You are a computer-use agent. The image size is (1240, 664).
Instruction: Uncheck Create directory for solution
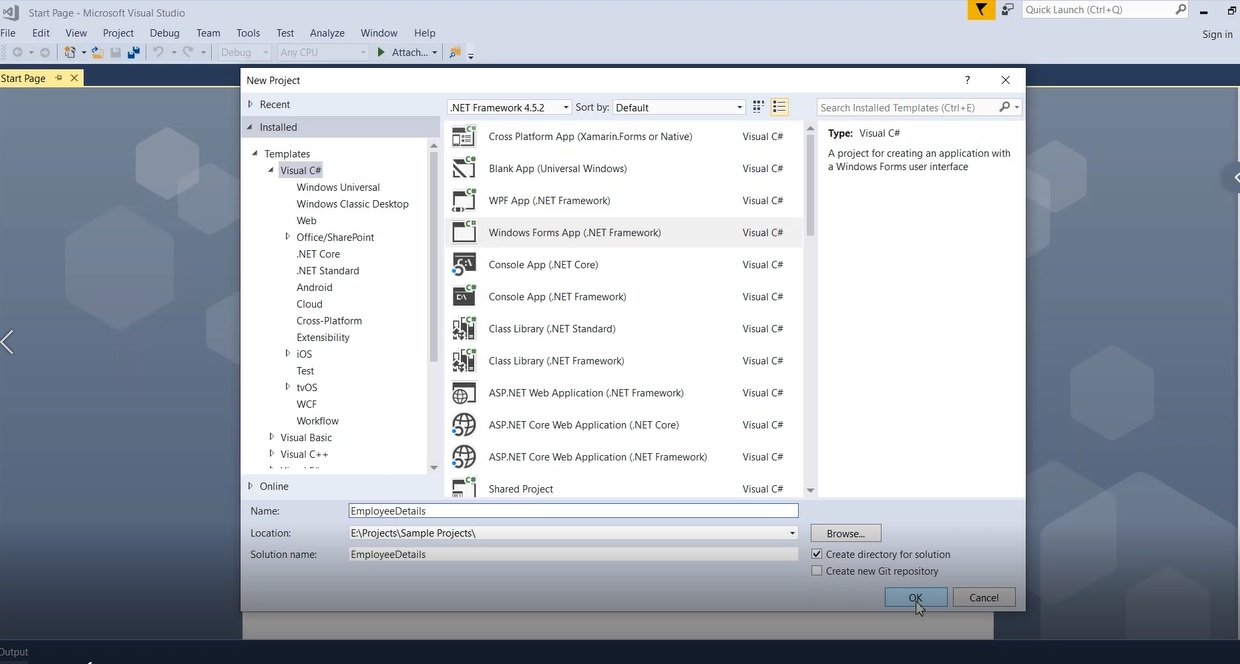tap(817, 554)
